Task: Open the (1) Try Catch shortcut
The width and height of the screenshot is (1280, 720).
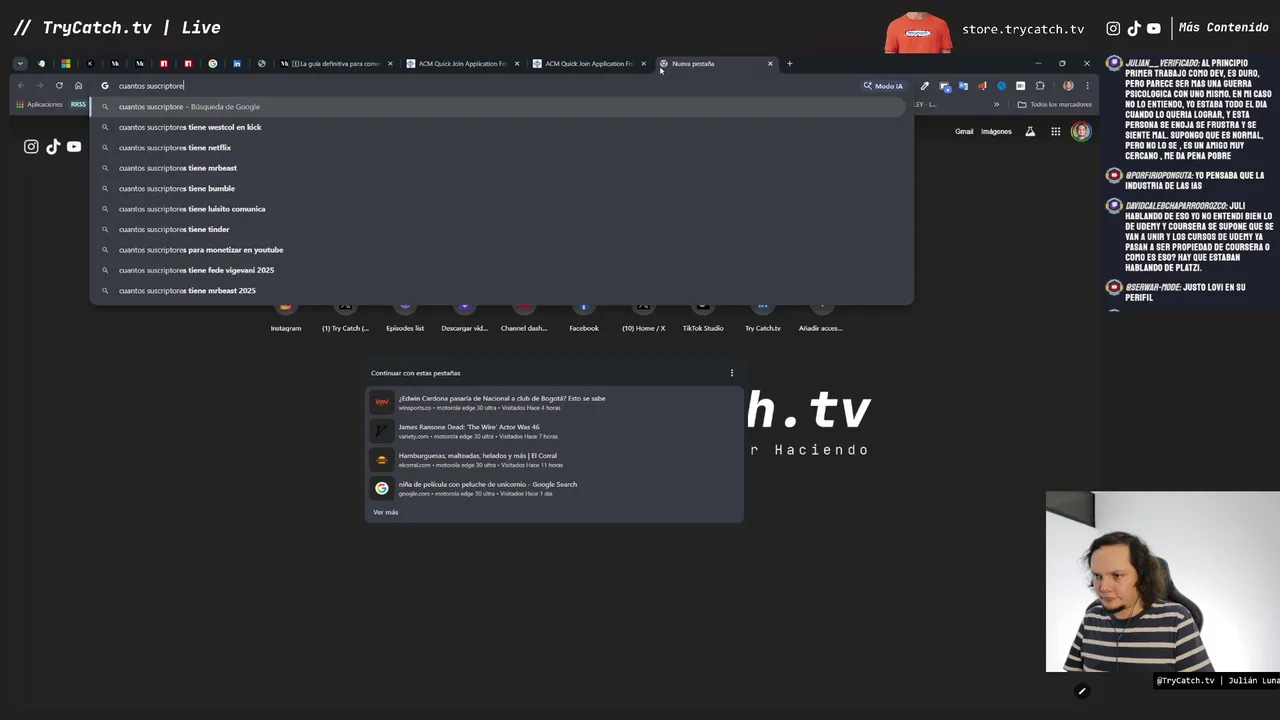Action: tap(345, 317)
